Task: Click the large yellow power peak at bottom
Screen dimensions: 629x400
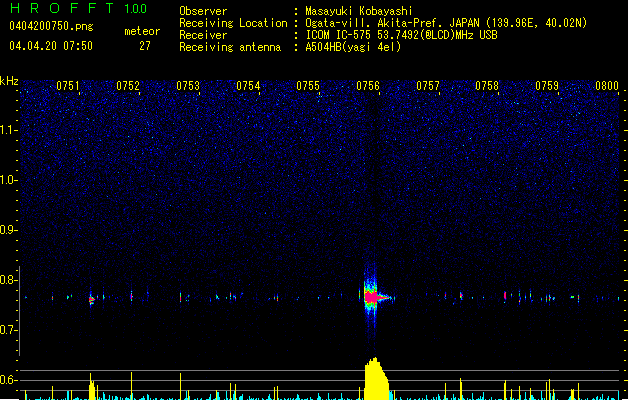Action: coord(374,380)
